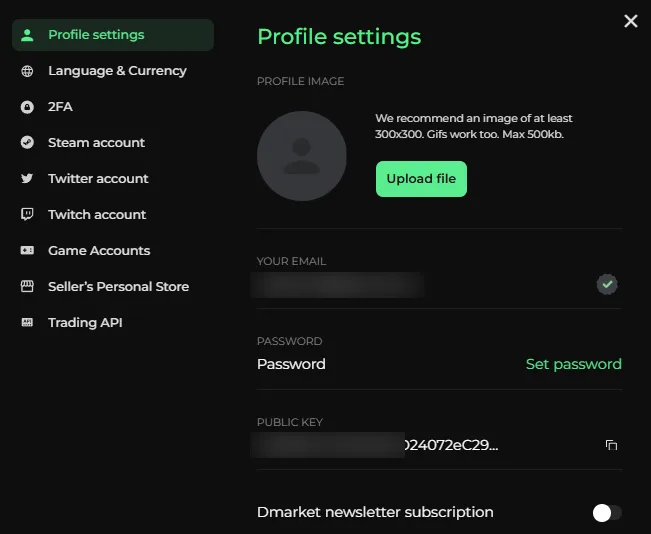Click the globe icon for Language & Currency
The height and width of the screenshot is (534, 651).
27,71
